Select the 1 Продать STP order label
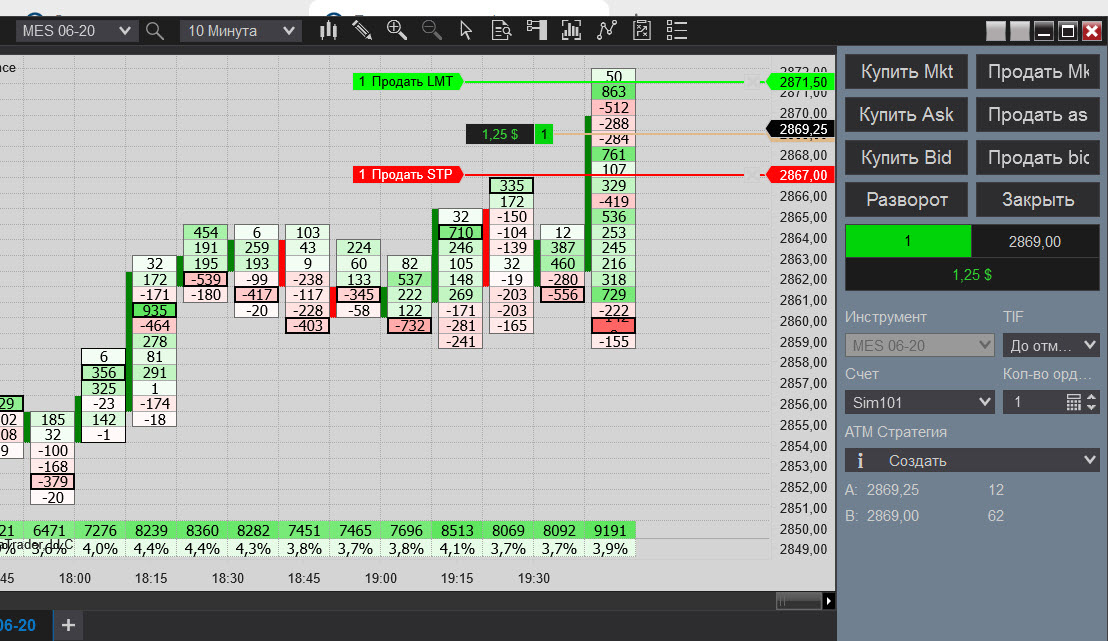The width and height of the screenshot is (1108, 641). tap(407, 175)
